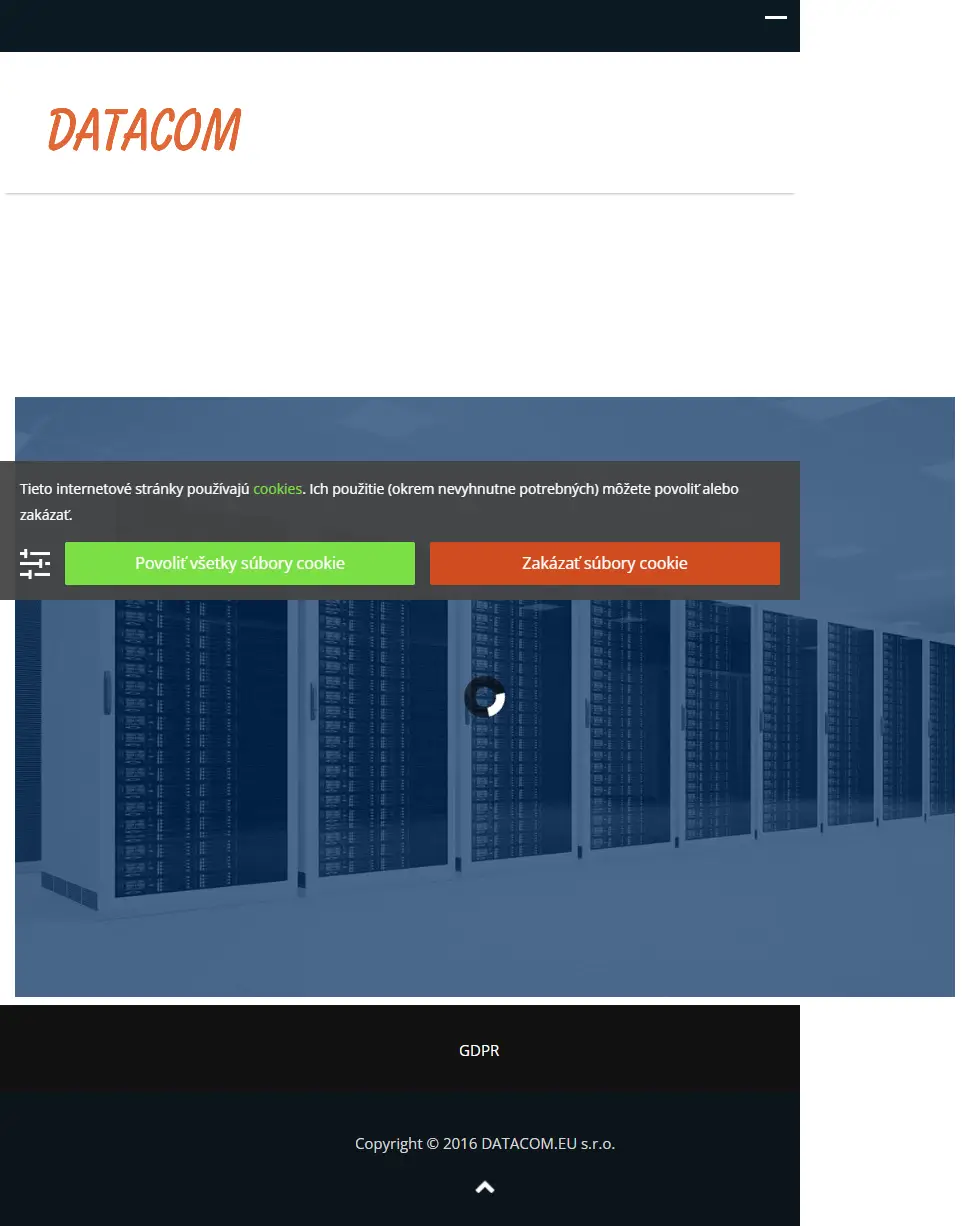Click Zakázať súbory cookie button

605,563
